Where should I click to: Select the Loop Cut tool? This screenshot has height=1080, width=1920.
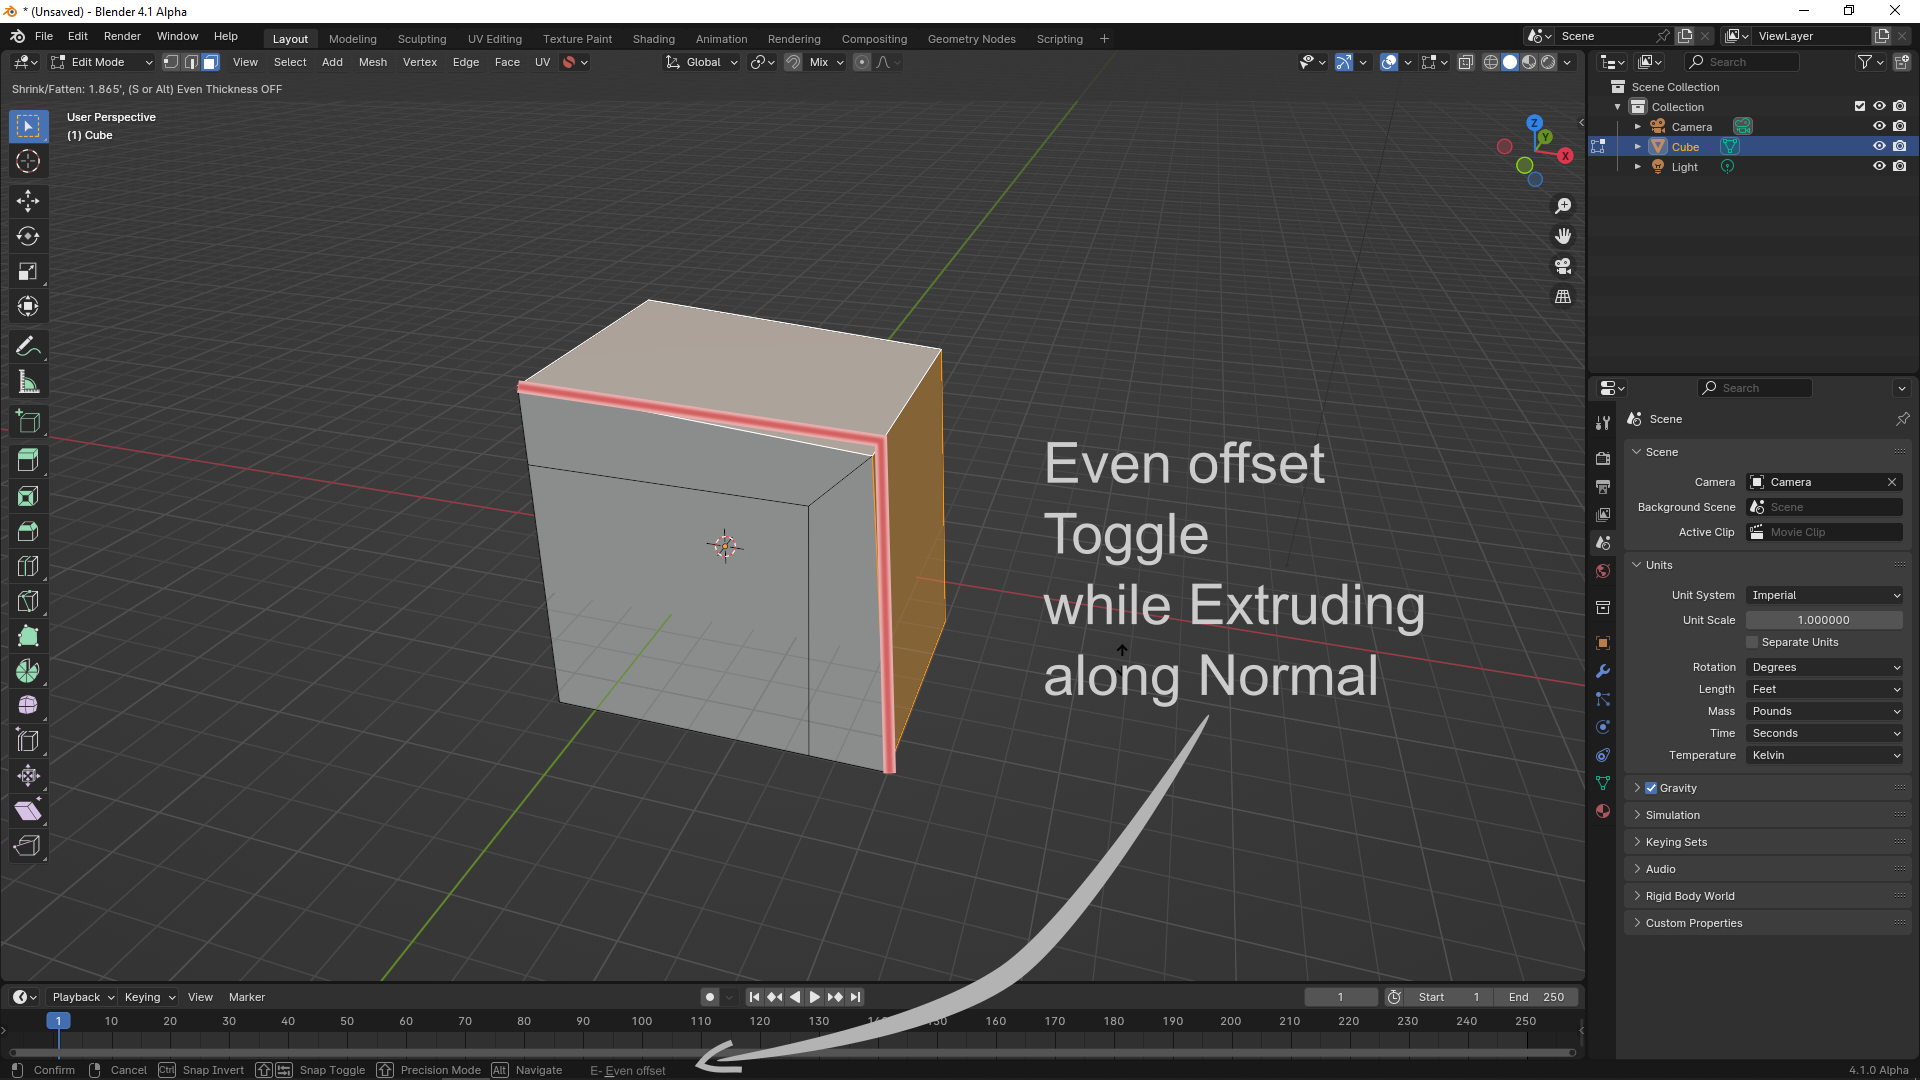pyautogui.click(x=28, y=566)
